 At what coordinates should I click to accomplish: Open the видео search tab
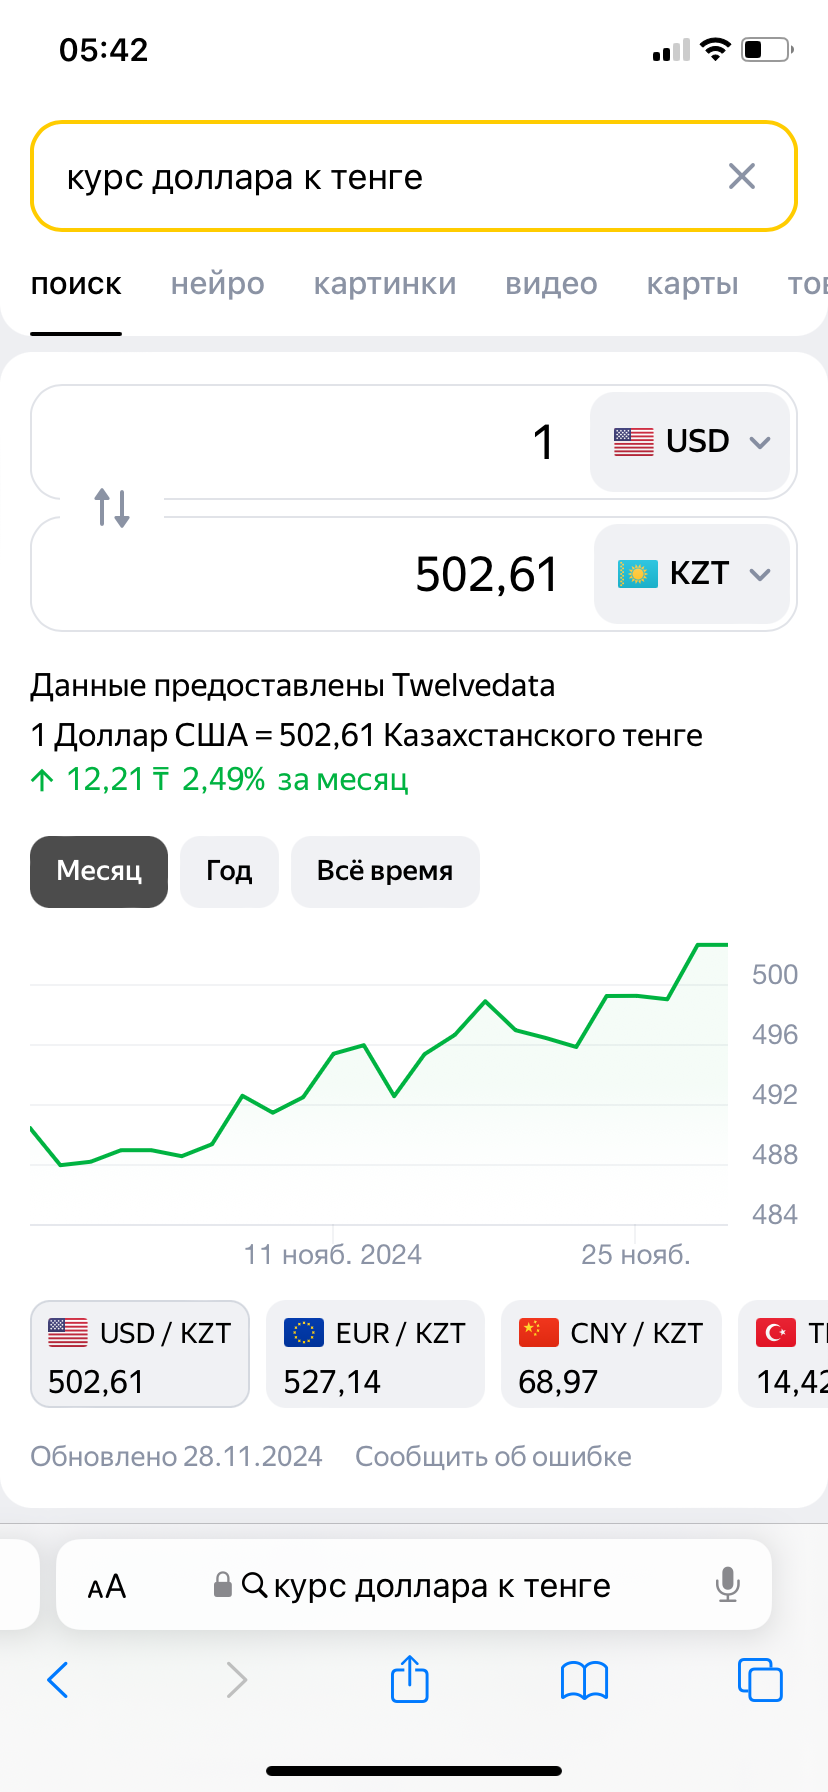551,284
